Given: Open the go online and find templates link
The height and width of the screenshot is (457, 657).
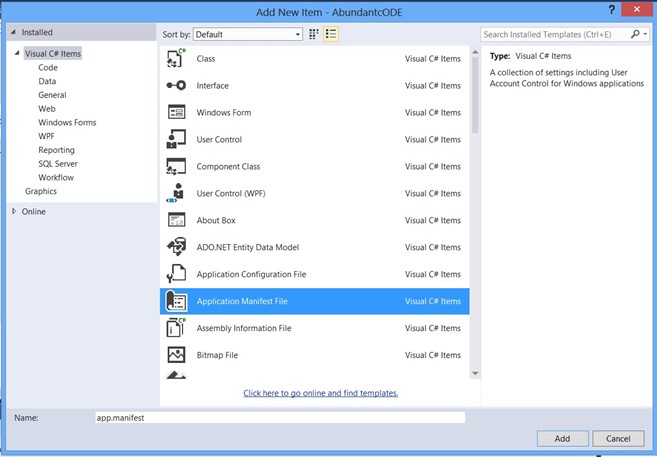Looking at the screenshot, I should (321, 393).
